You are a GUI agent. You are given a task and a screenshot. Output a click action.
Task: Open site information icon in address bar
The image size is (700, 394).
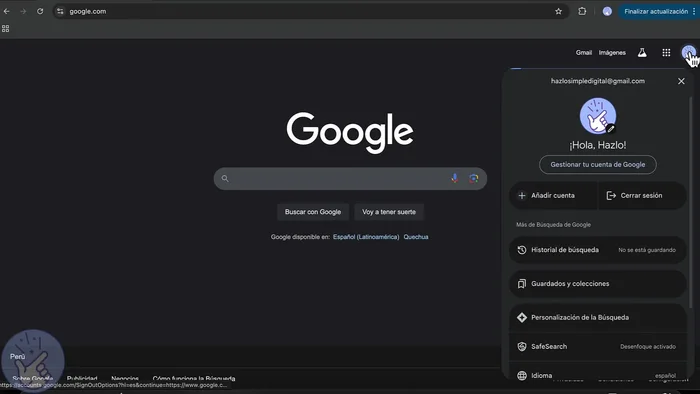coord(60,11)
